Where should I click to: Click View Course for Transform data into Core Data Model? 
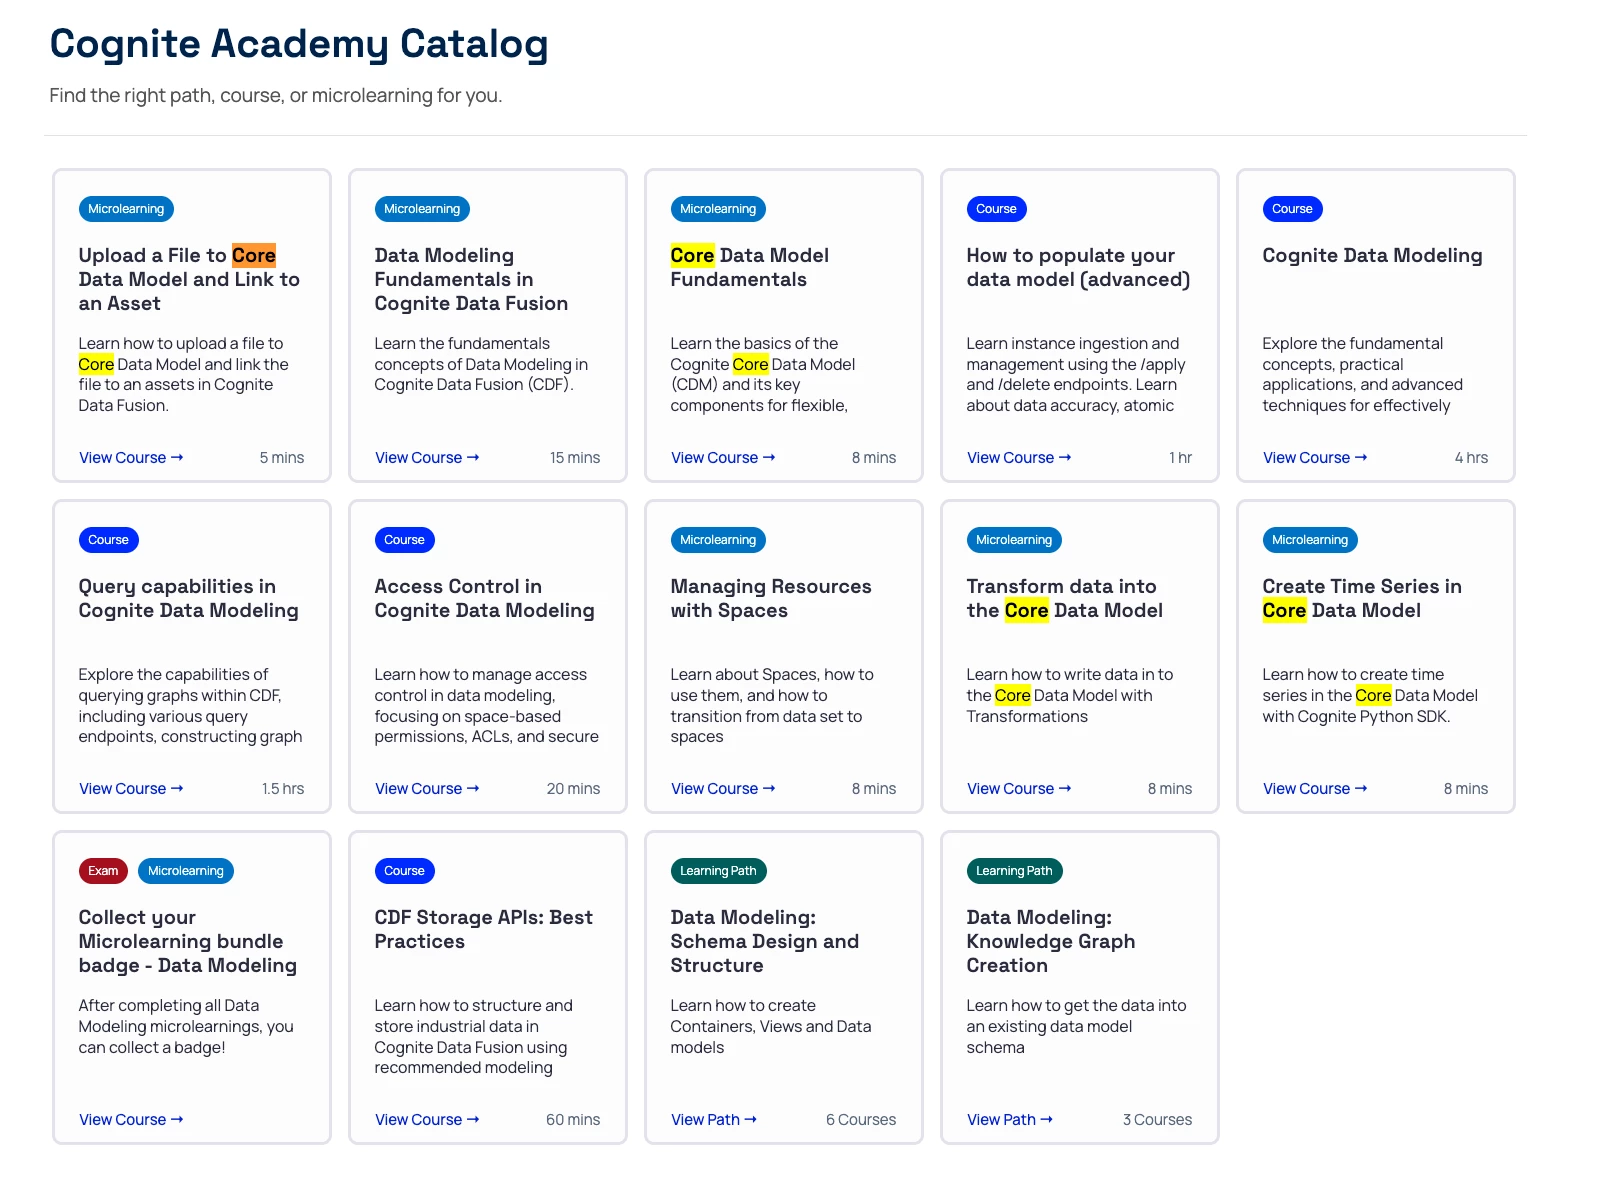click(1018, 789)
